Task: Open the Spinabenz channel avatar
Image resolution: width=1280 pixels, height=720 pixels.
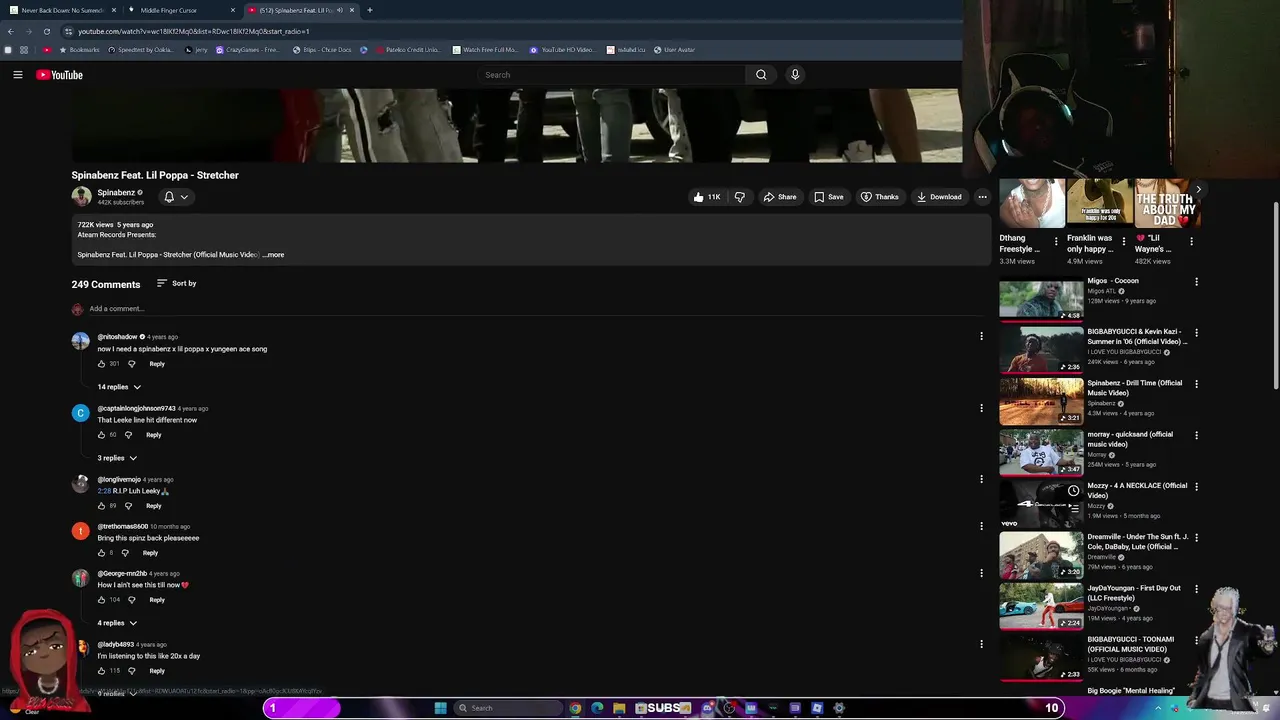Action: (81, 197)
